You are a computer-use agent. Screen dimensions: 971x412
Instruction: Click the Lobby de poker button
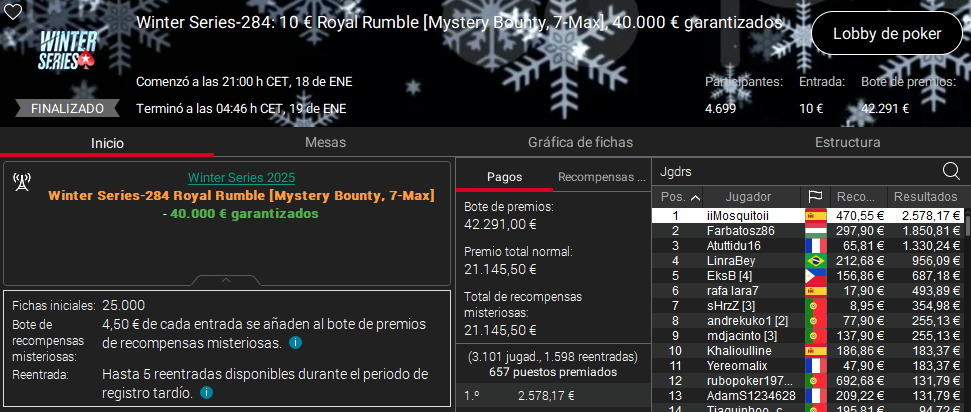pyautogui.click(x=887, y=33)
